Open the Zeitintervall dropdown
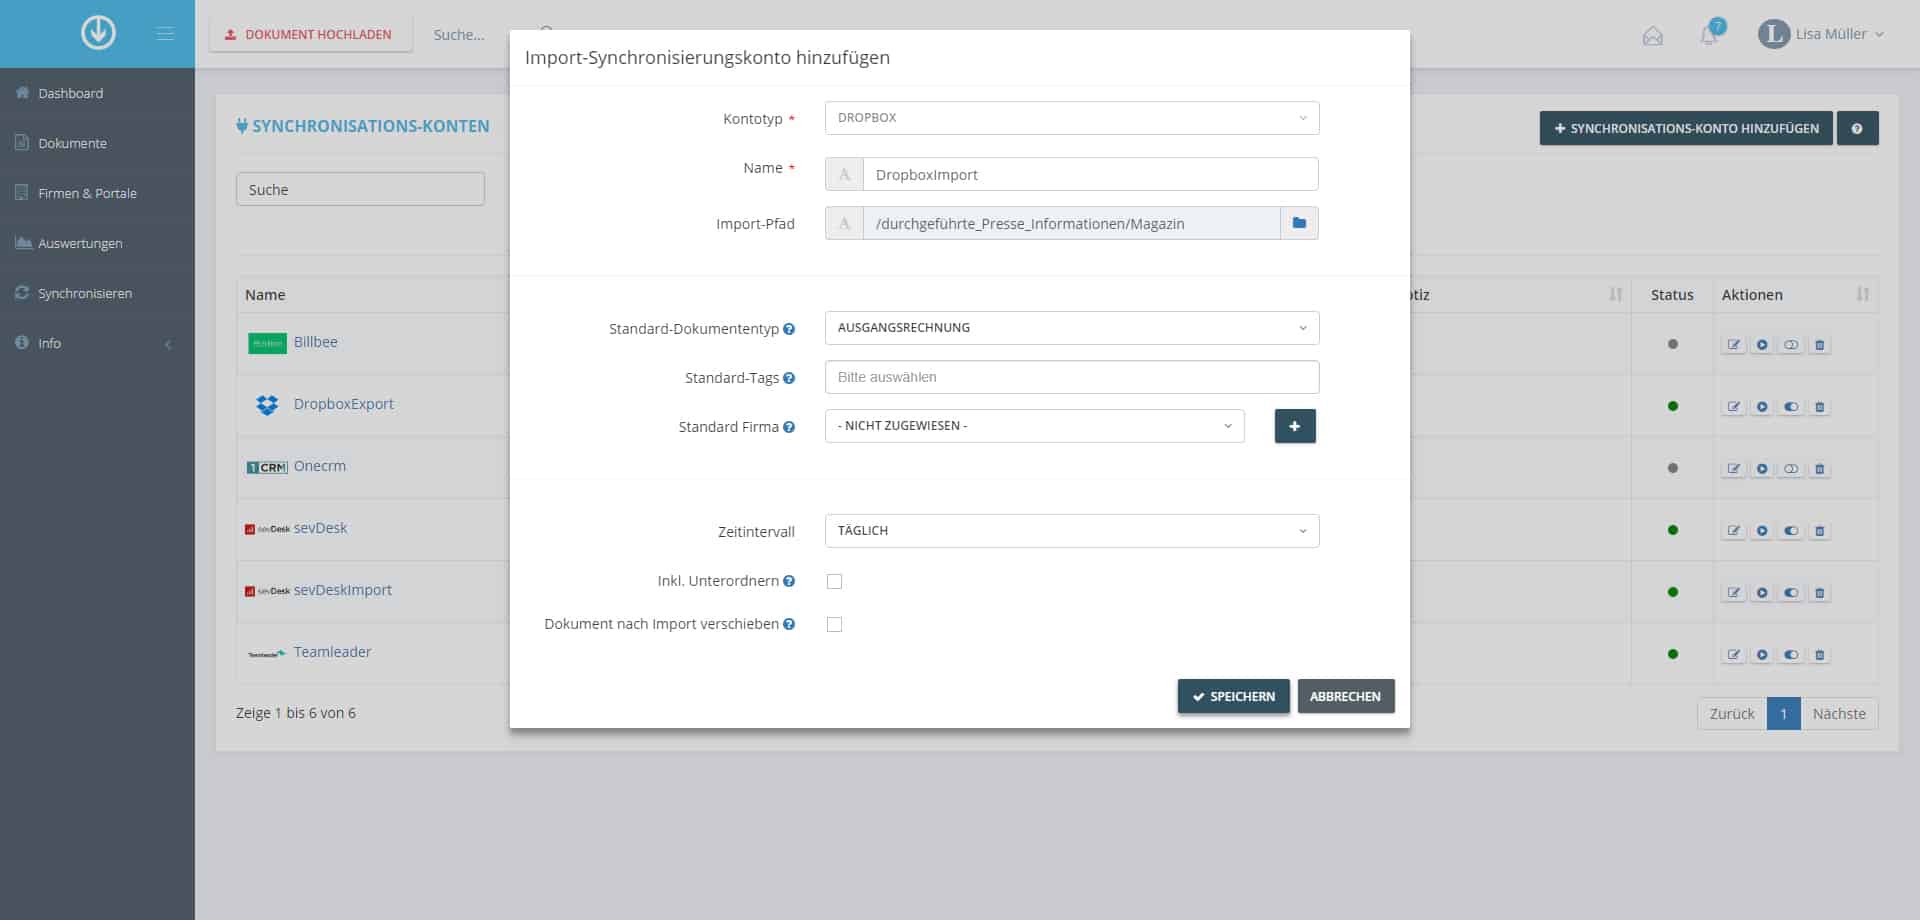 [1072, 531]
